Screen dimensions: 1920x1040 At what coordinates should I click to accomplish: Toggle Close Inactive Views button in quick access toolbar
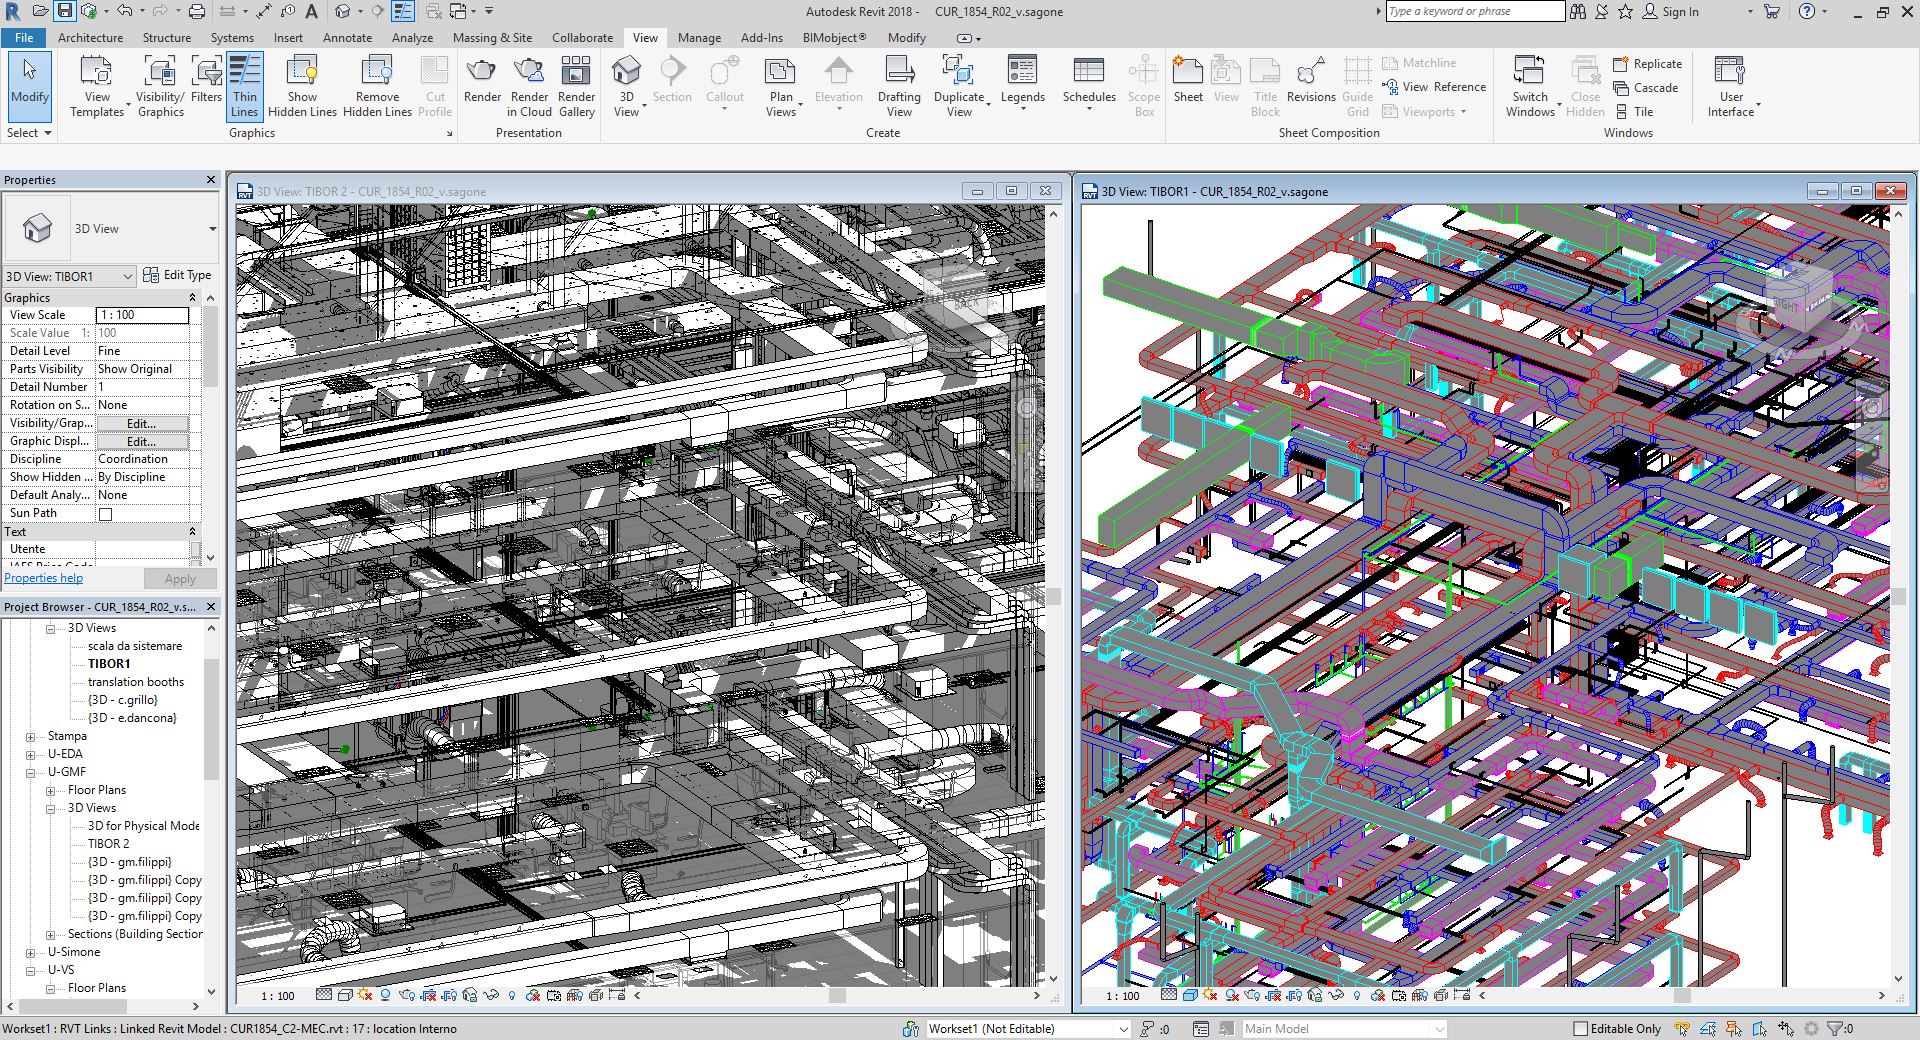point(433,11)
